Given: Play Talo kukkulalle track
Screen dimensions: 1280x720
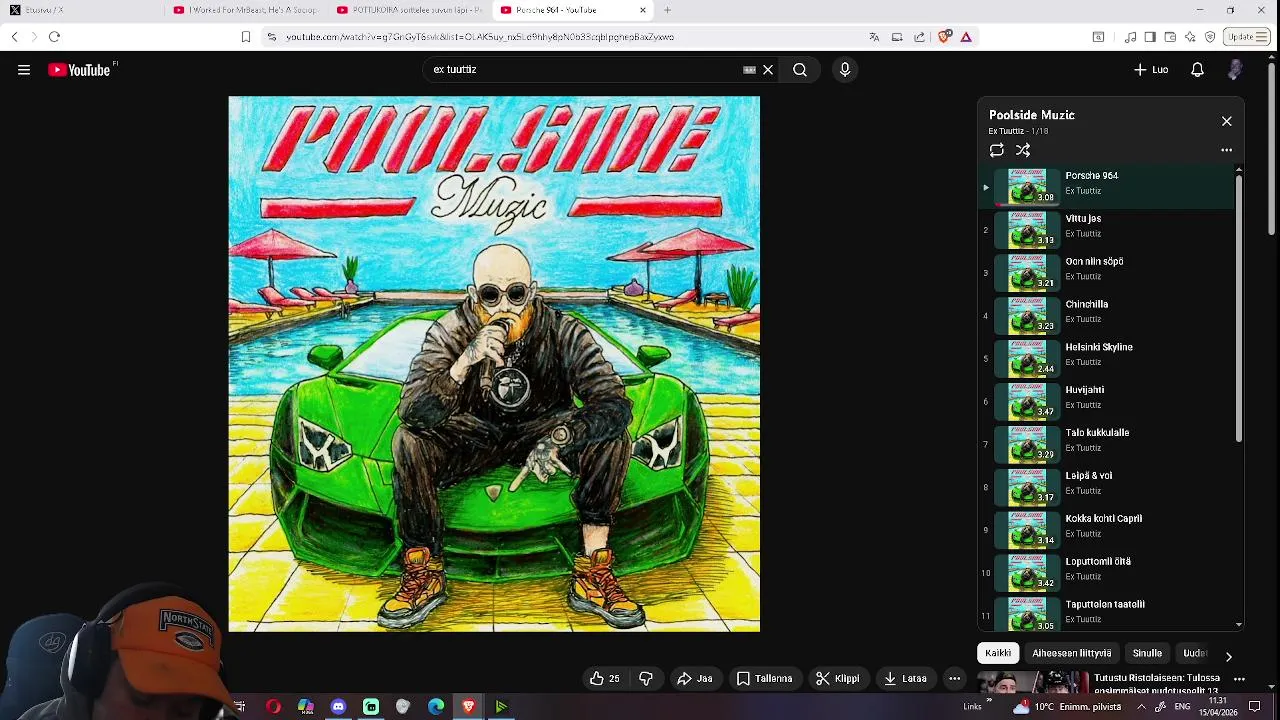Looking at the screenshot, I should tap(1106, 445).
